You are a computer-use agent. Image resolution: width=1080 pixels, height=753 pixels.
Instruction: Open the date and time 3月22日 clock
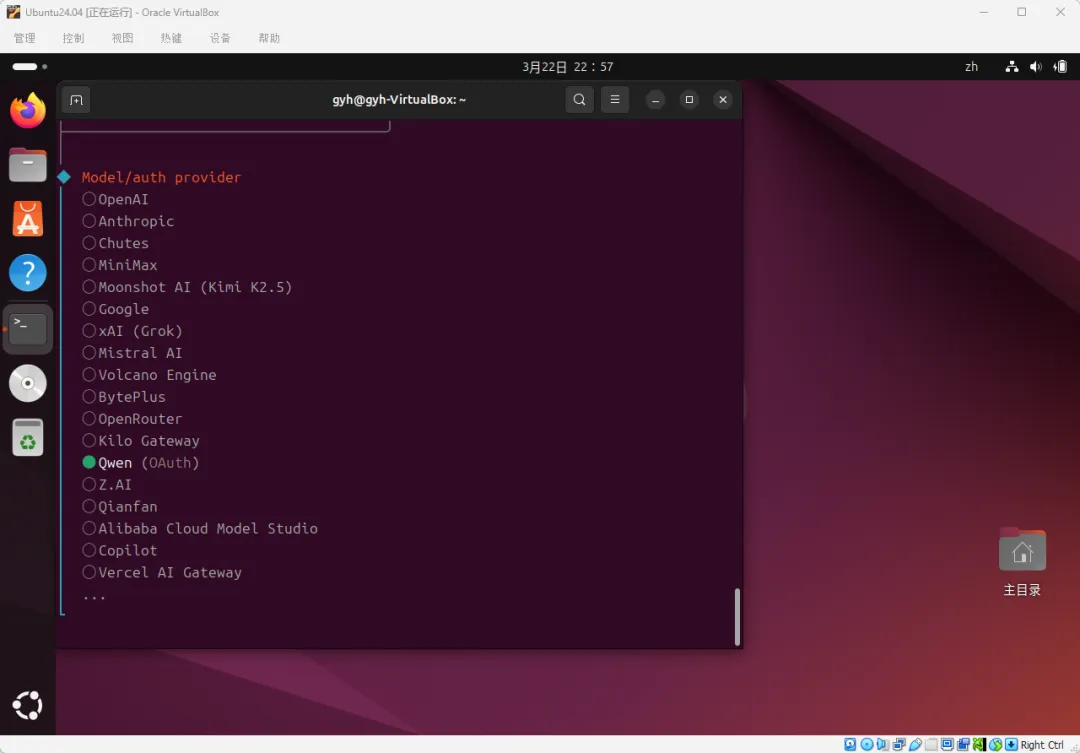[568, 67]
